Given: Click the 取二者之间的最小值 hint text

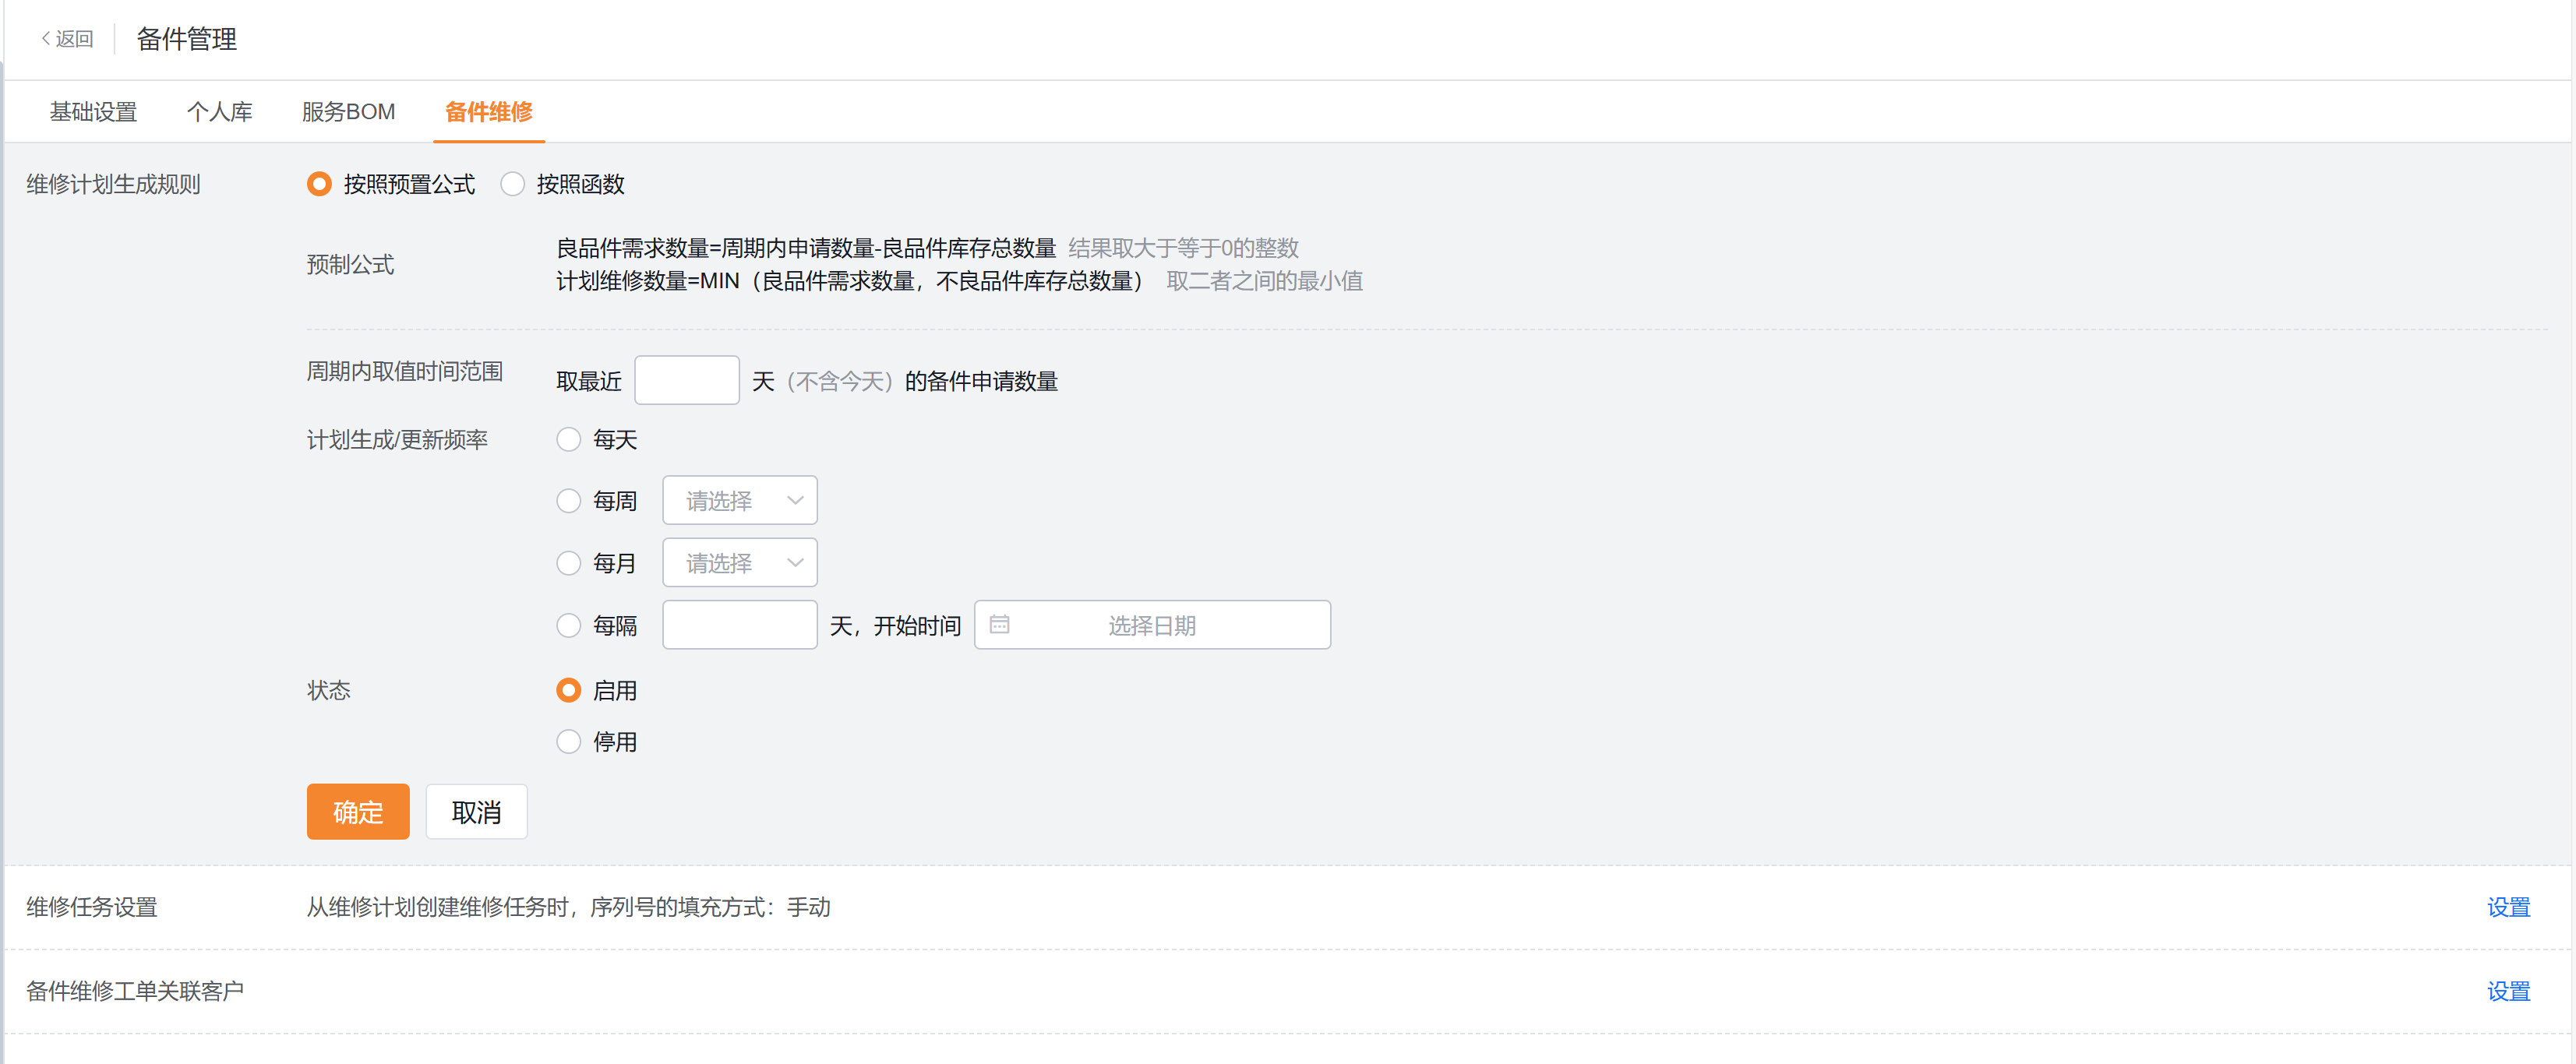Looking at the screenshot, I should click(x=1264, y=281).
